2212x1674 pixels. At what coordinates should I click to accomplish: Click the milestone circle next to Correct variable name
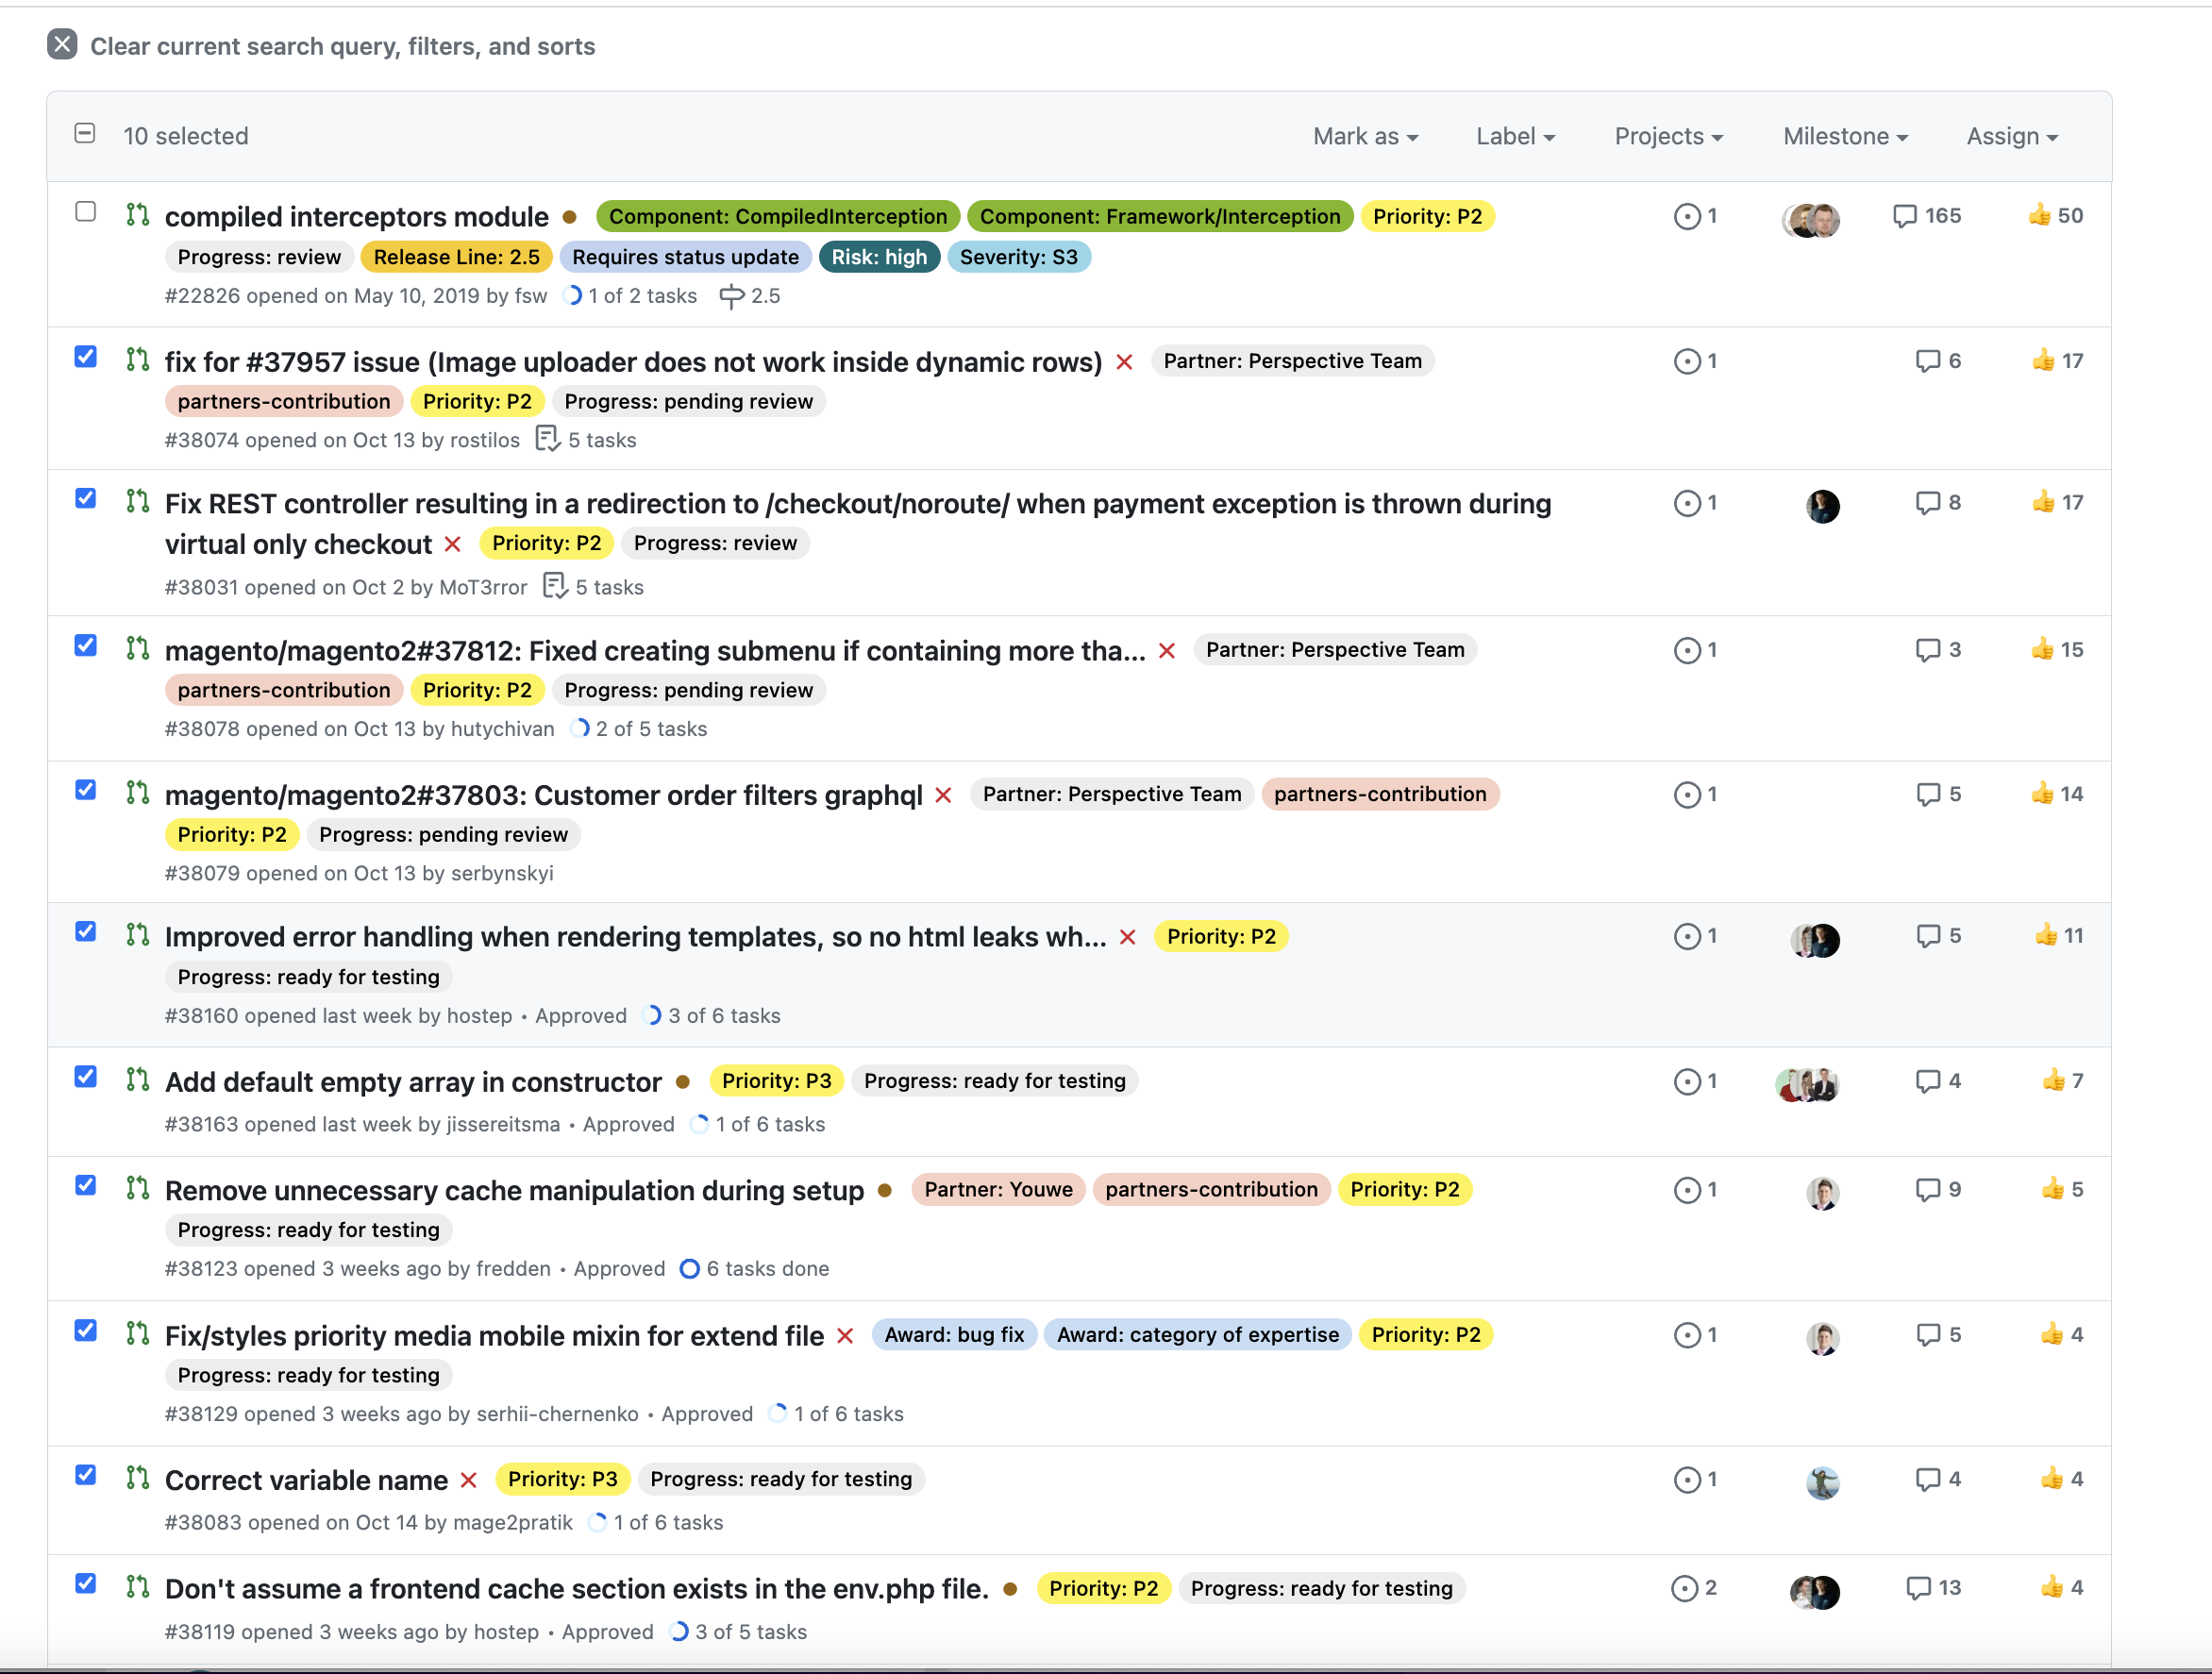point(1688,1480)
